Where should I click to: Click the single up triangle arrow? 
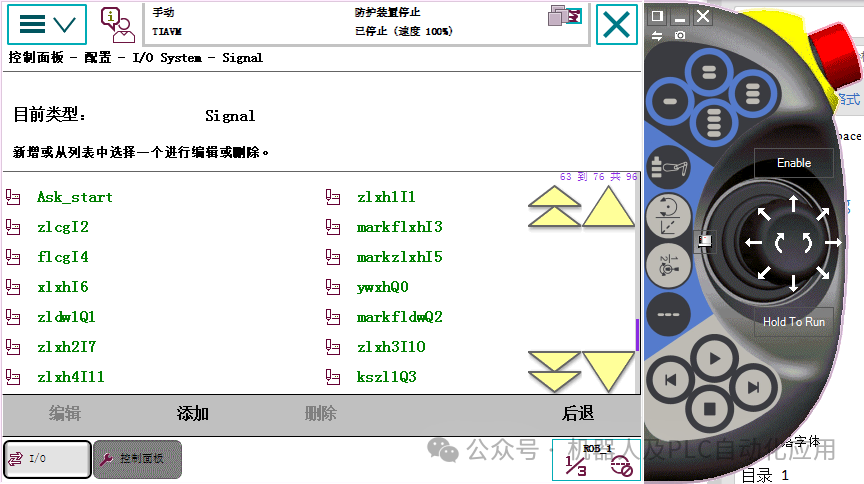pos(608,206)
